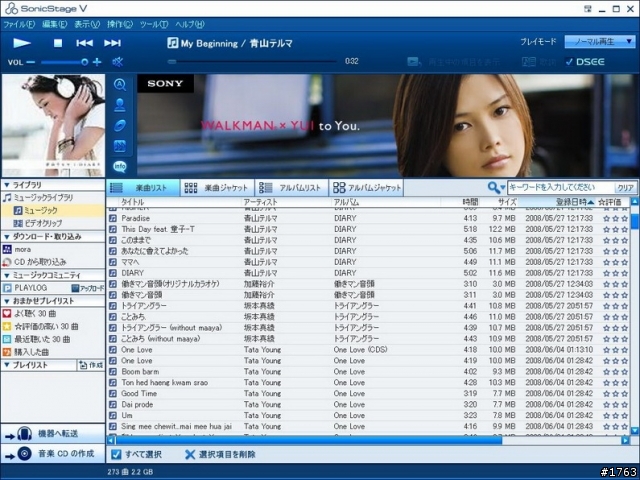Switch to Song List tab

[x=143, y=188]
